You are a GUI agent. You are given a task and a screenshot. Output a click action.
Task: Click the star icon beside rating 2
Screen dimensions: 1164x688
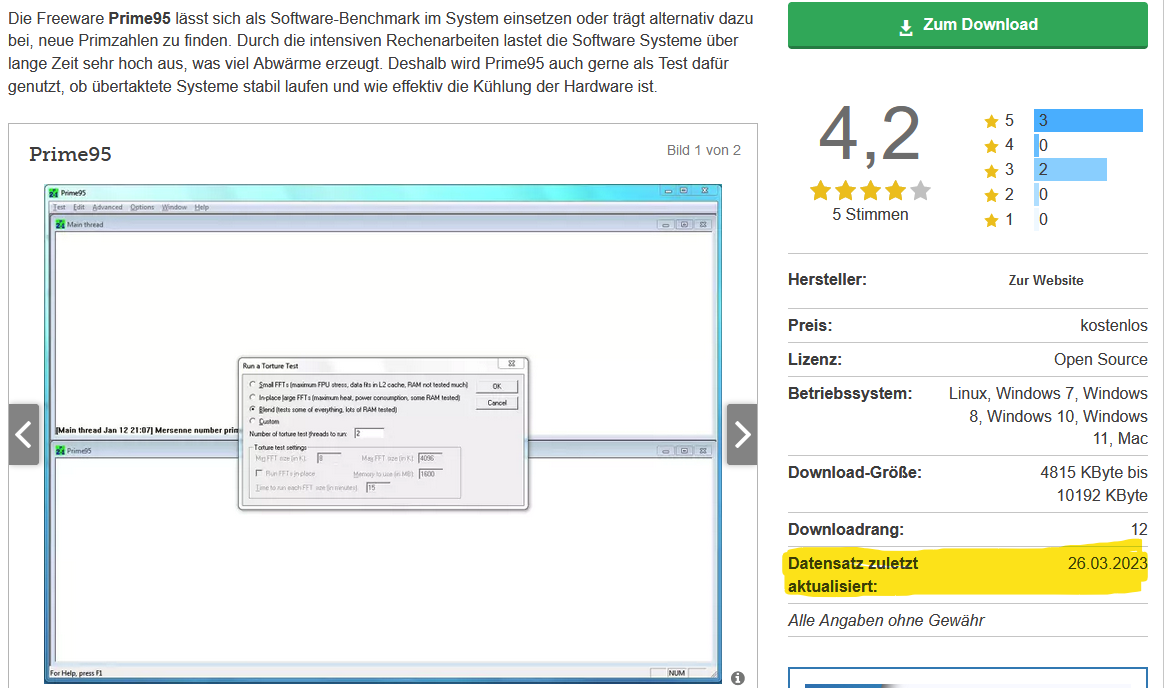point(991,195)
